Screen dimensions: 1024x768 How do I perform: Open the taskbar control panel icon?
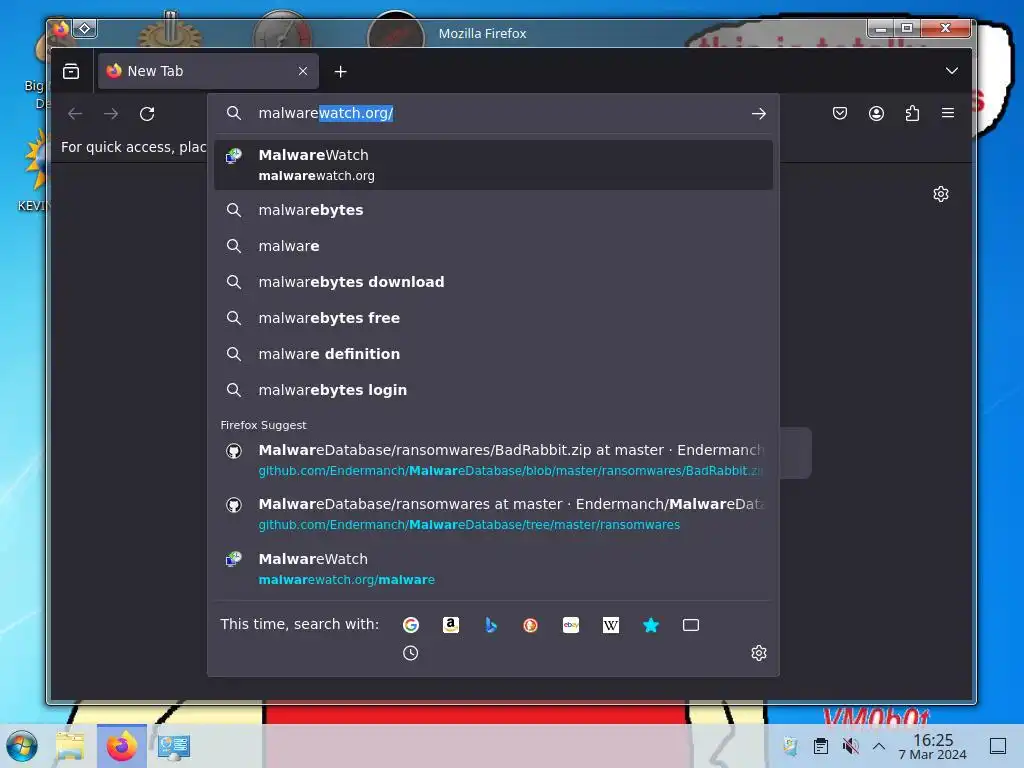pyautogui.click(x=174, y=746)
